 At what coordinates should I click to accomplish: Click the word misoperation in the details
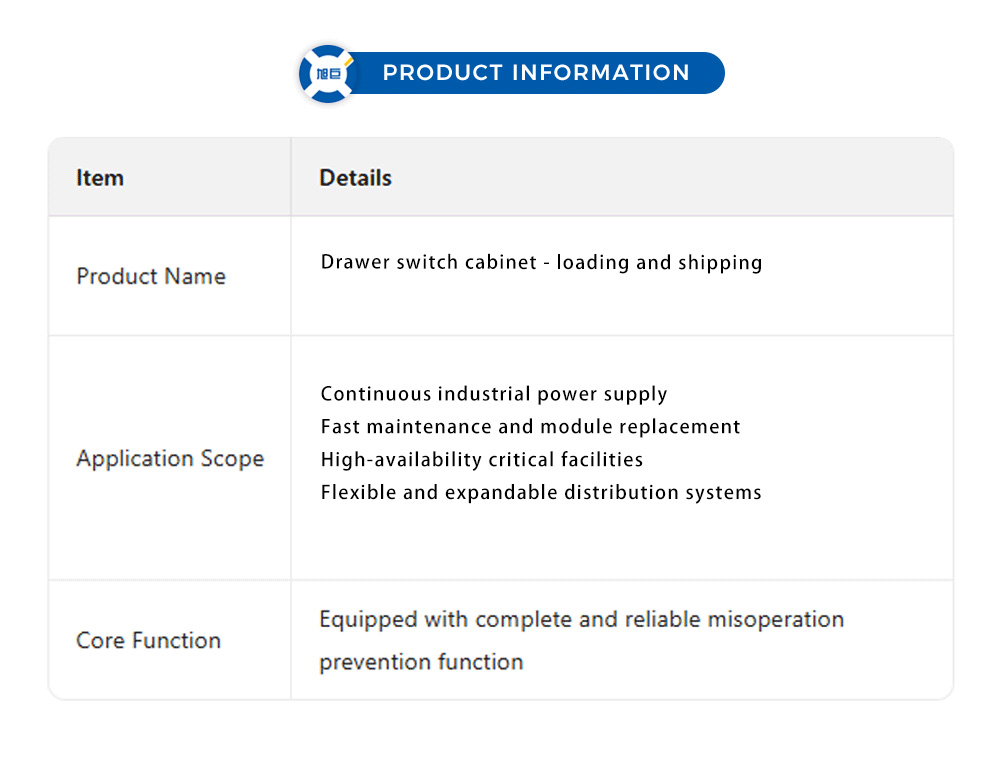(x=776, y=620)
